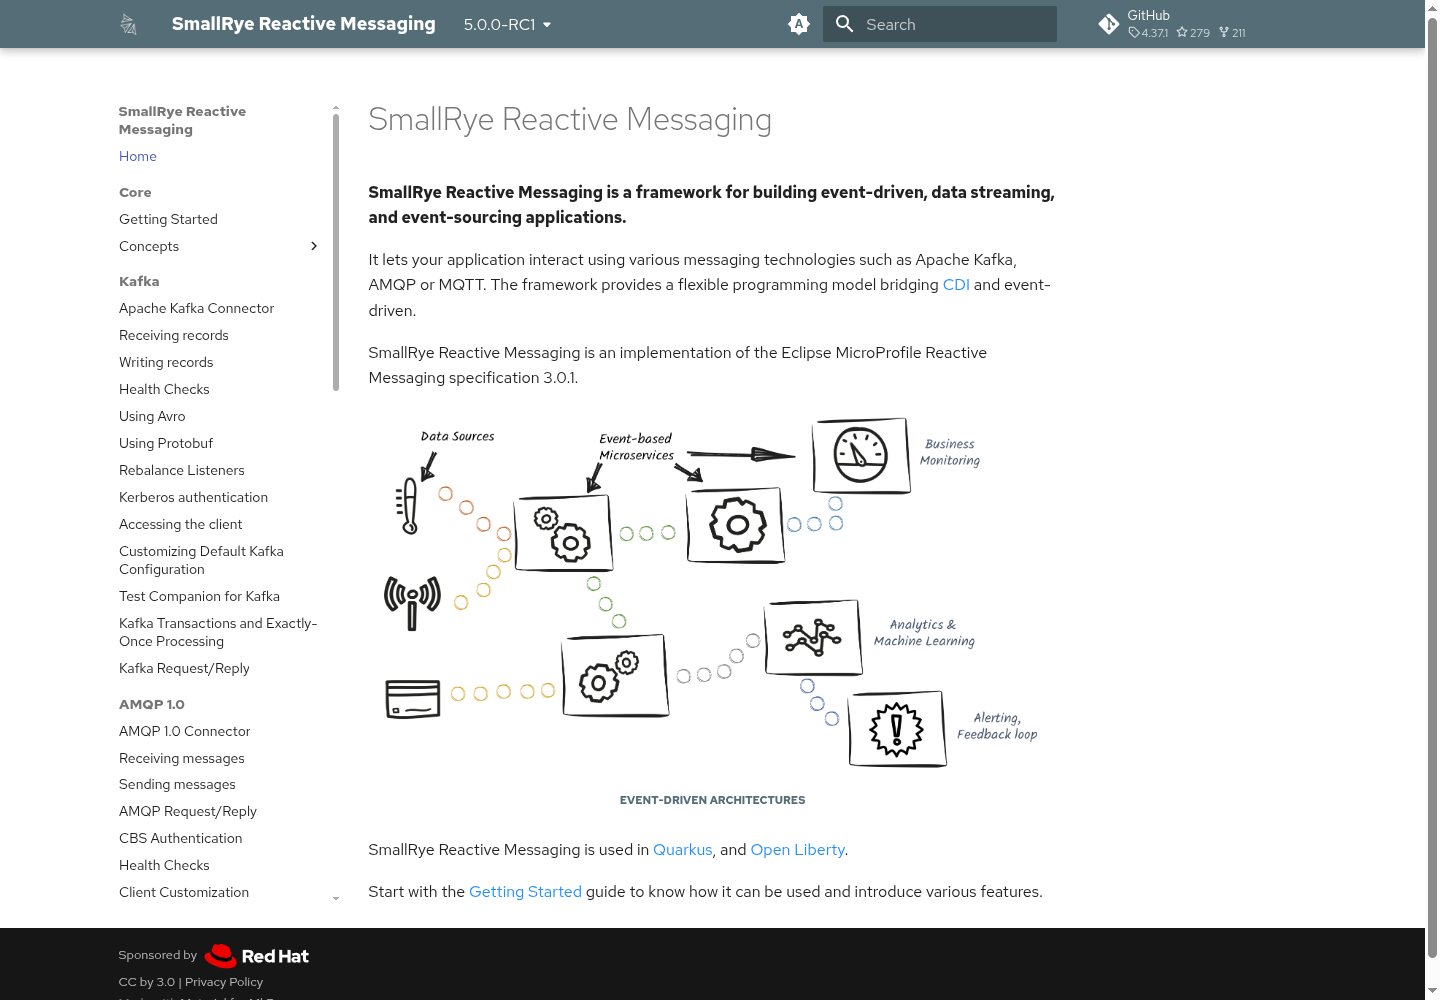Open Using Protobuf page
Screen dimensions: 1440x1000
click(166, 443)
